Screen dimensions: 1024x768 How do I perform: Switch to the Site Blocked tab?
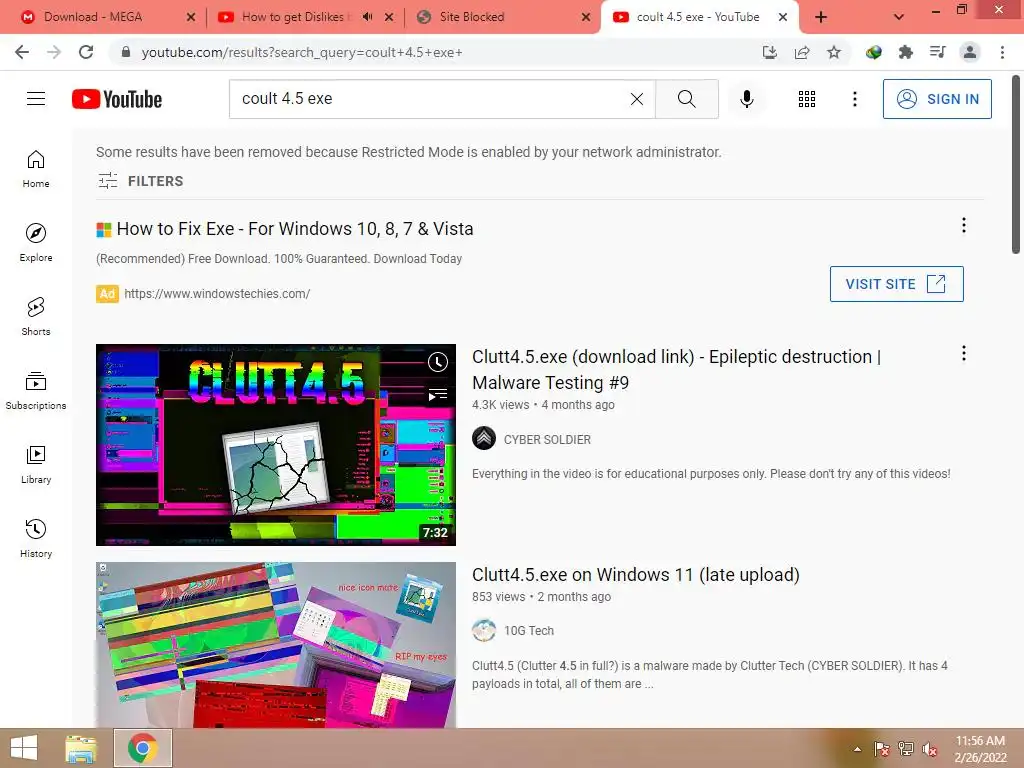click(472, 17)
